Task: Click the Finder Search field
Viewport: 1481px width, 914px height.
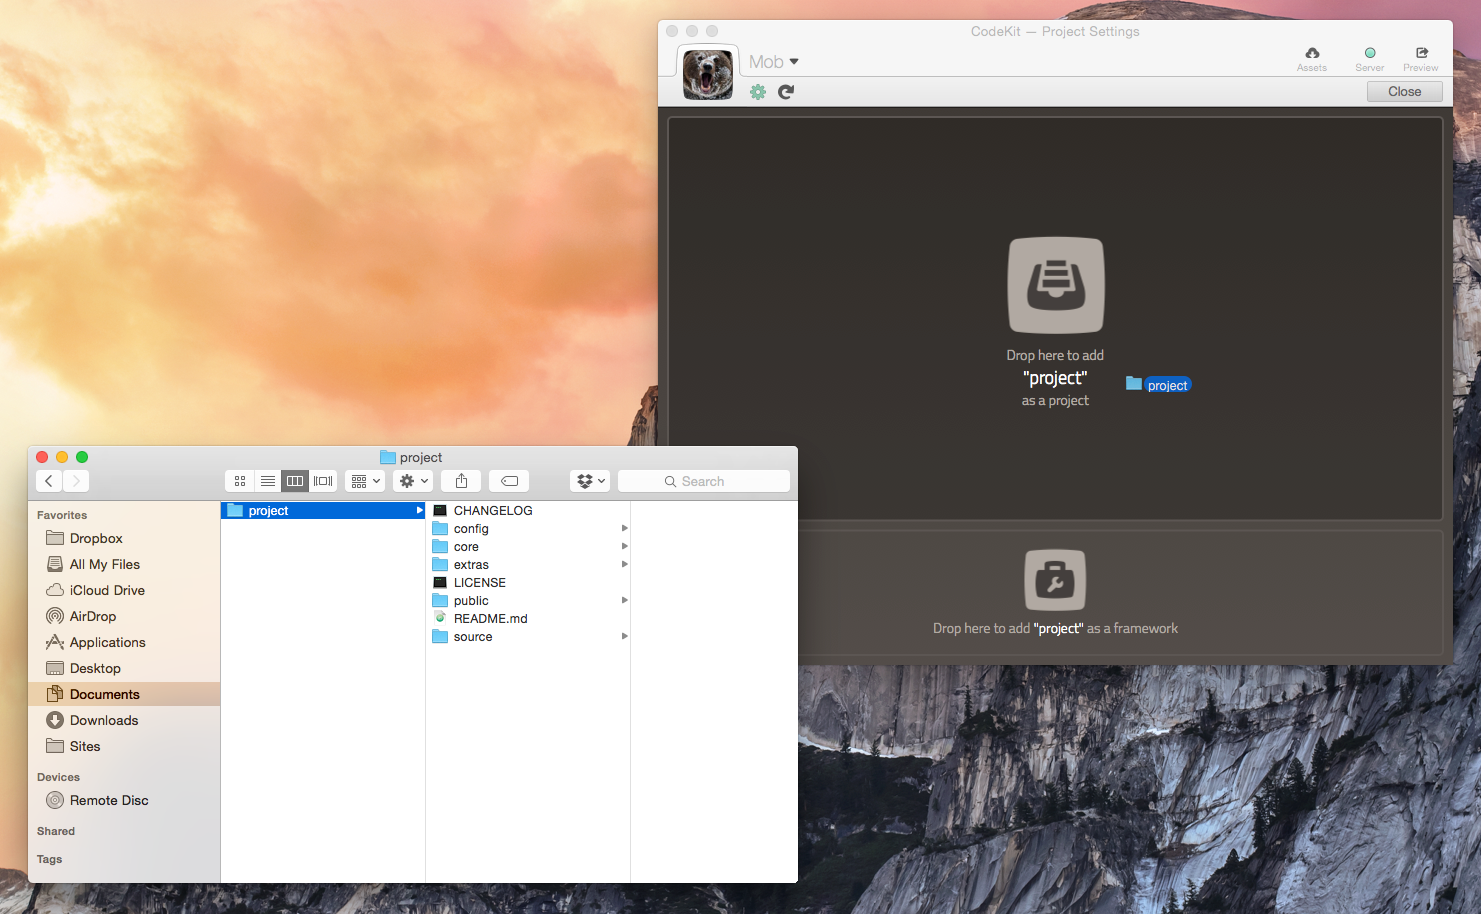Action: (704, 481)
